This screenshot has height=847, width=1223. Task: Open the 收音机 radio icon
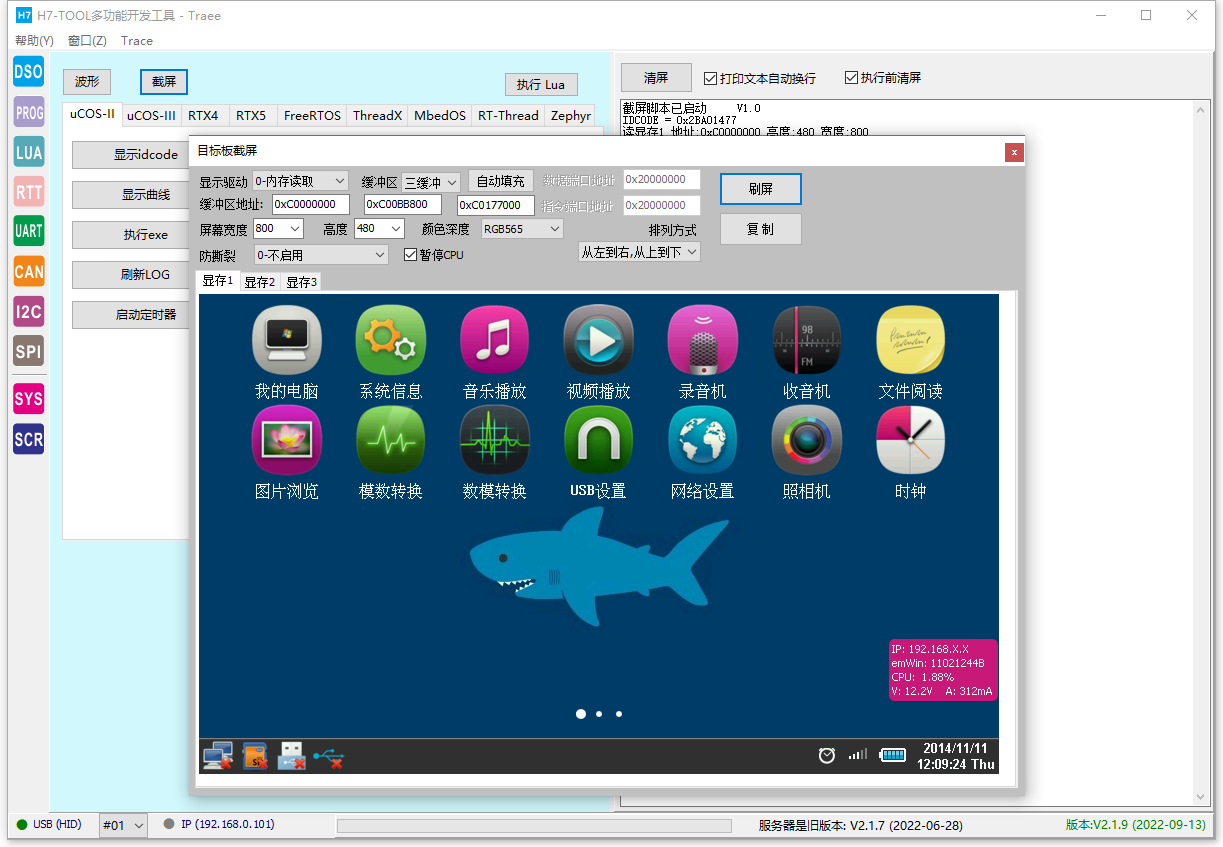(x=807, y=340)
